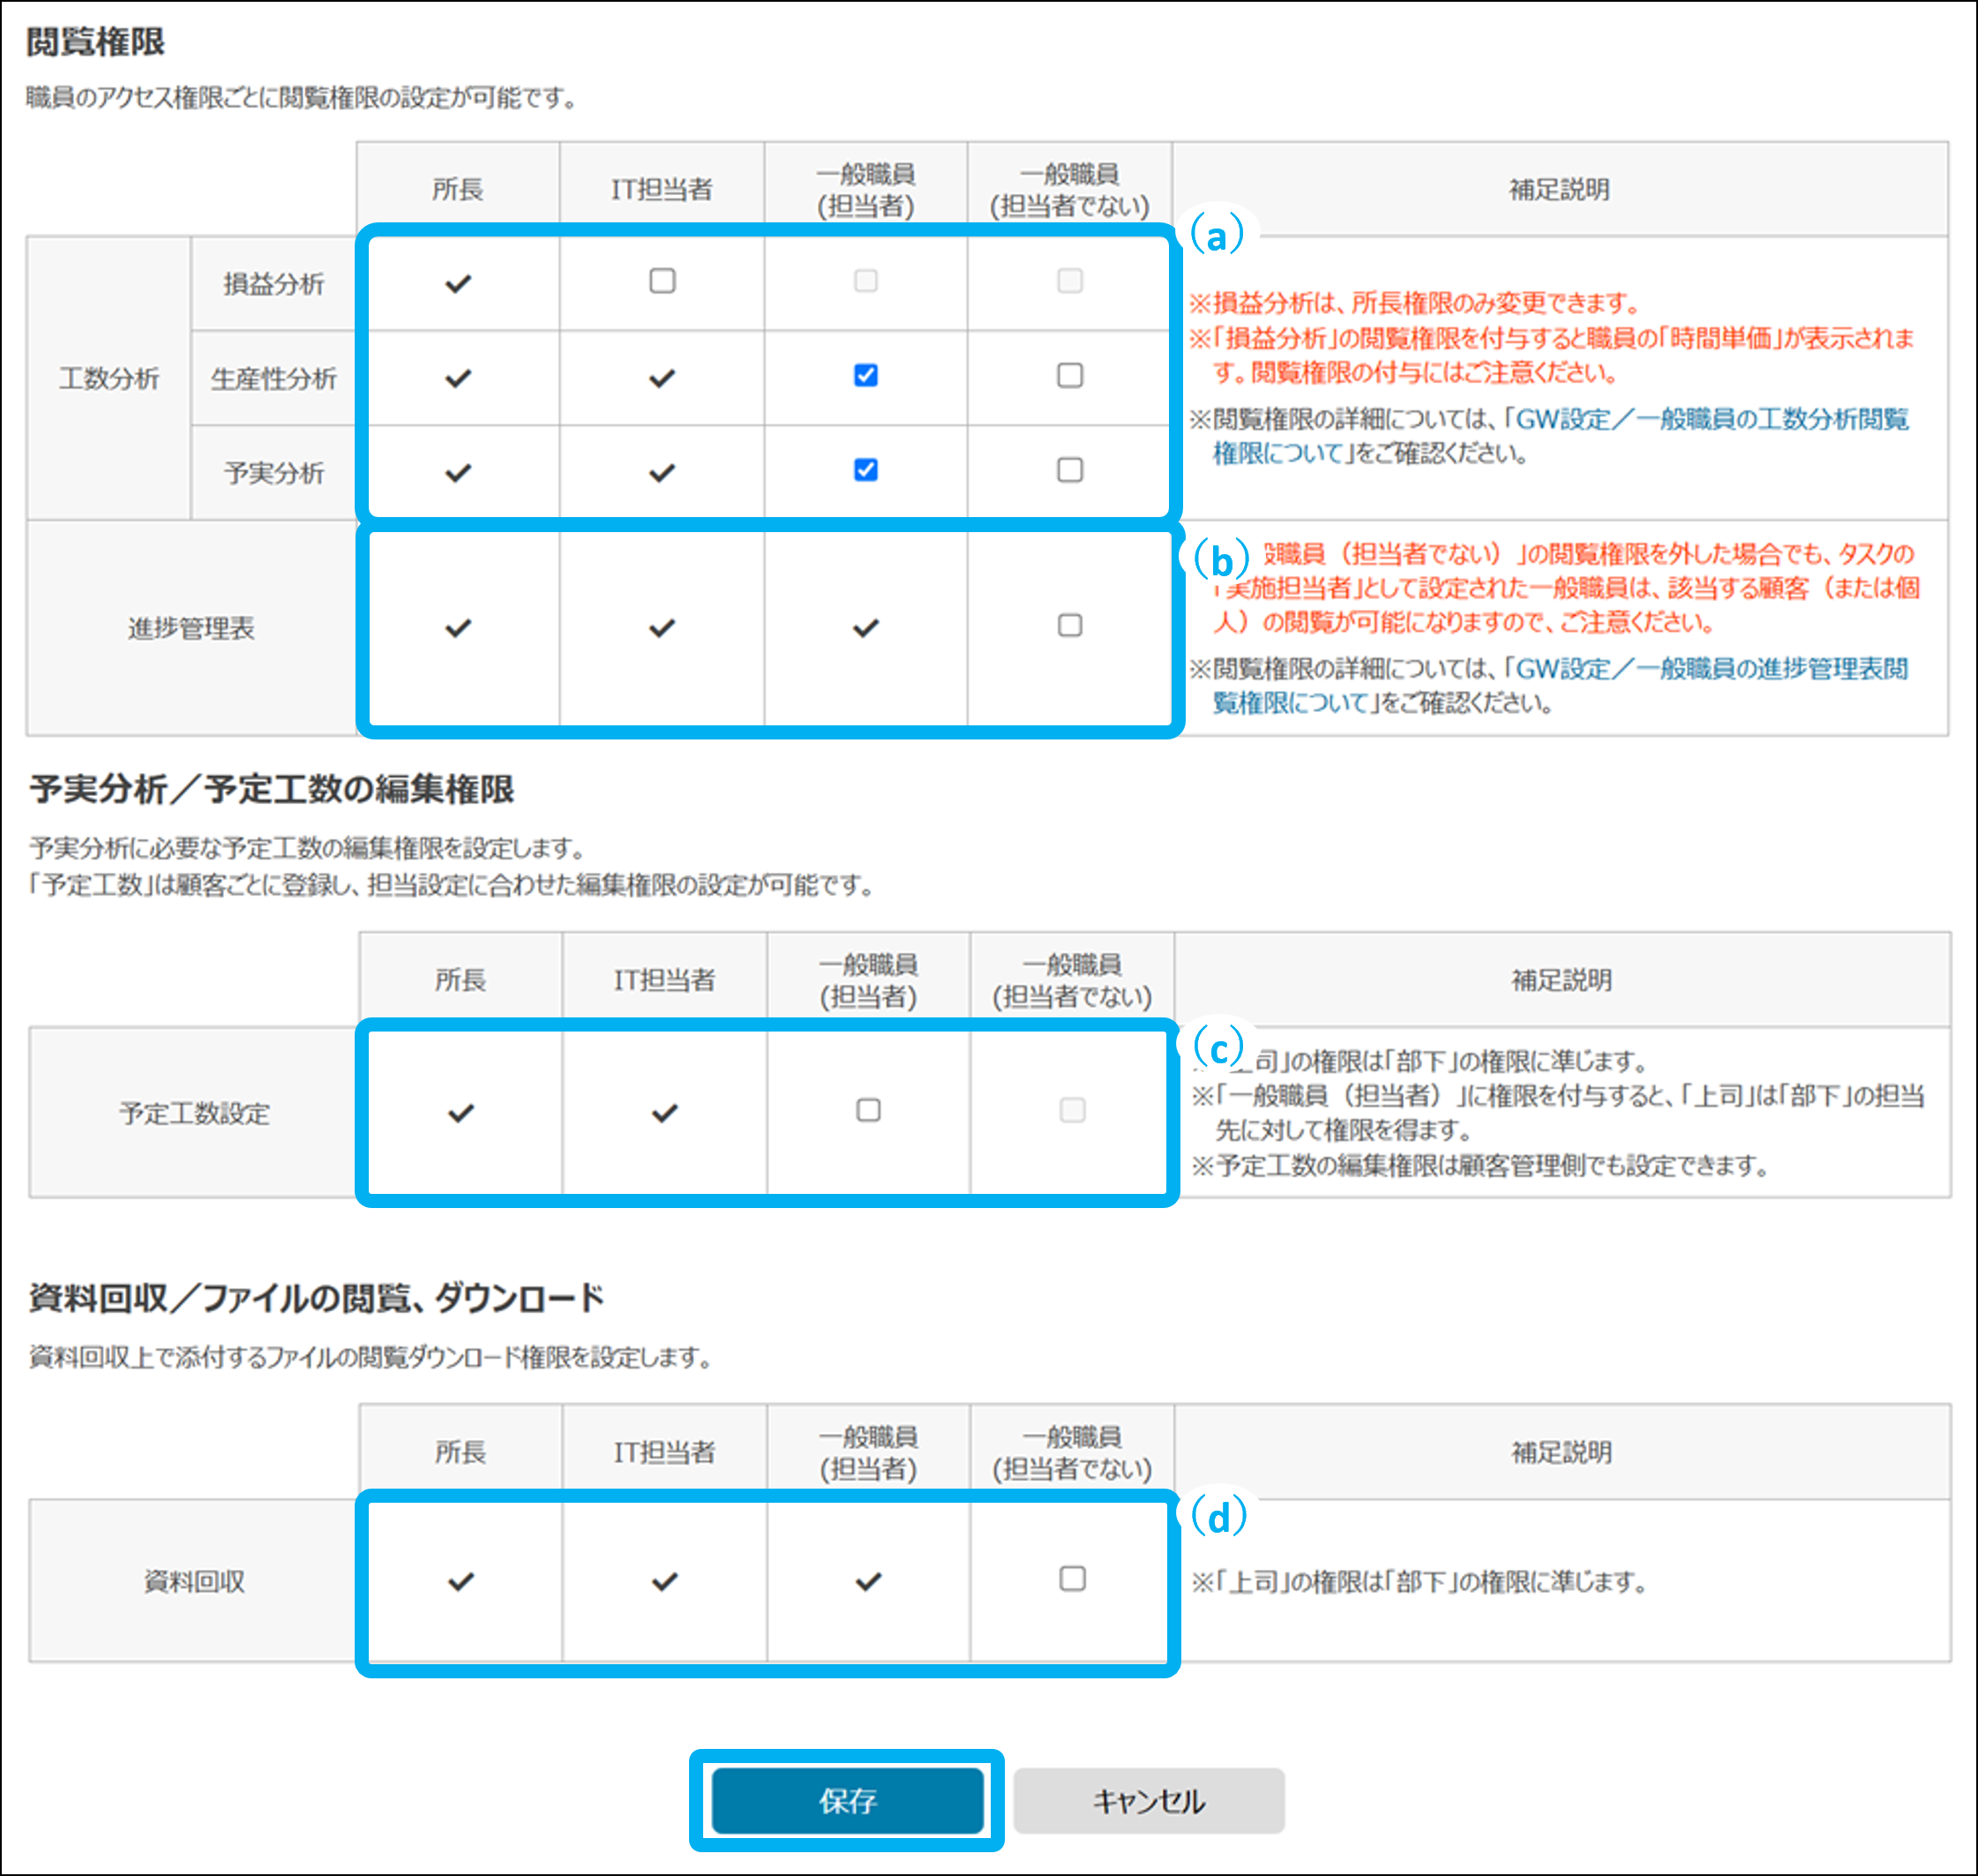
Task: Click 一般職員(担当者) checkmark in 進捗管理表 row
Action: click(x=866, y=628)
